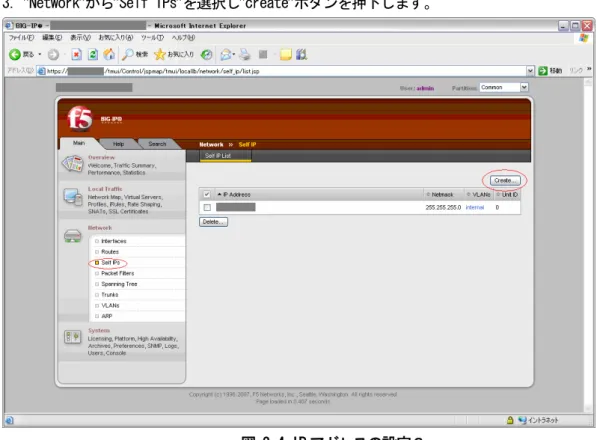Select Self IPs in Network menu

(110, 263)
